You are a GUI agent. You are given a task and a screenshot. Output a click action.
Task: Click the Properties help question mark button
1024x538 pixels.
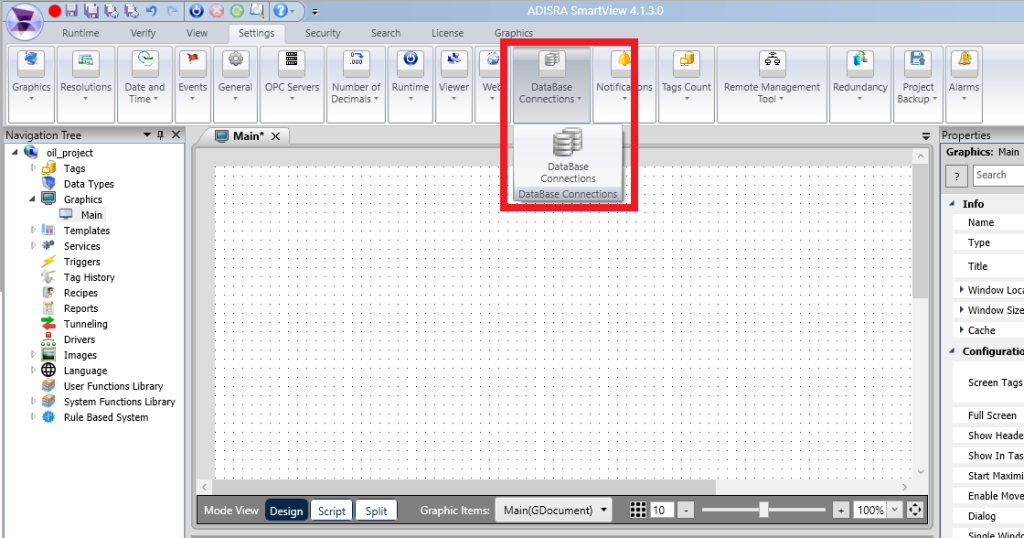[957, 176]
